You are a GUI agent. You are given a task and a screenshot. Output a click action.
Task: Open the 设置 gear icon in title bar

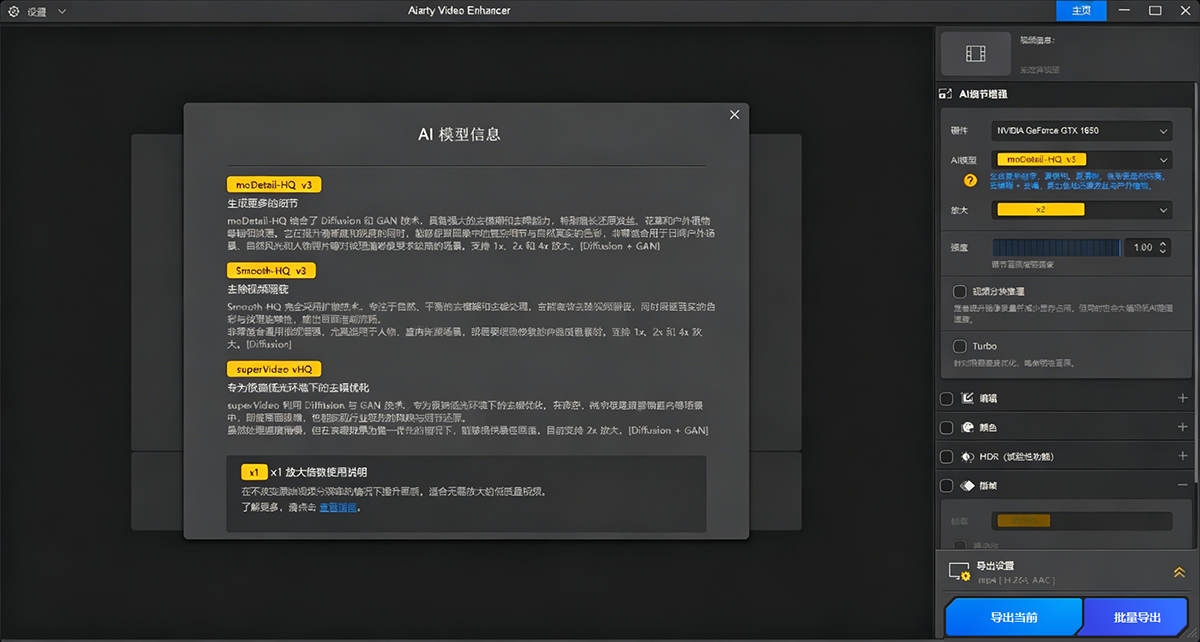point(13,11)
